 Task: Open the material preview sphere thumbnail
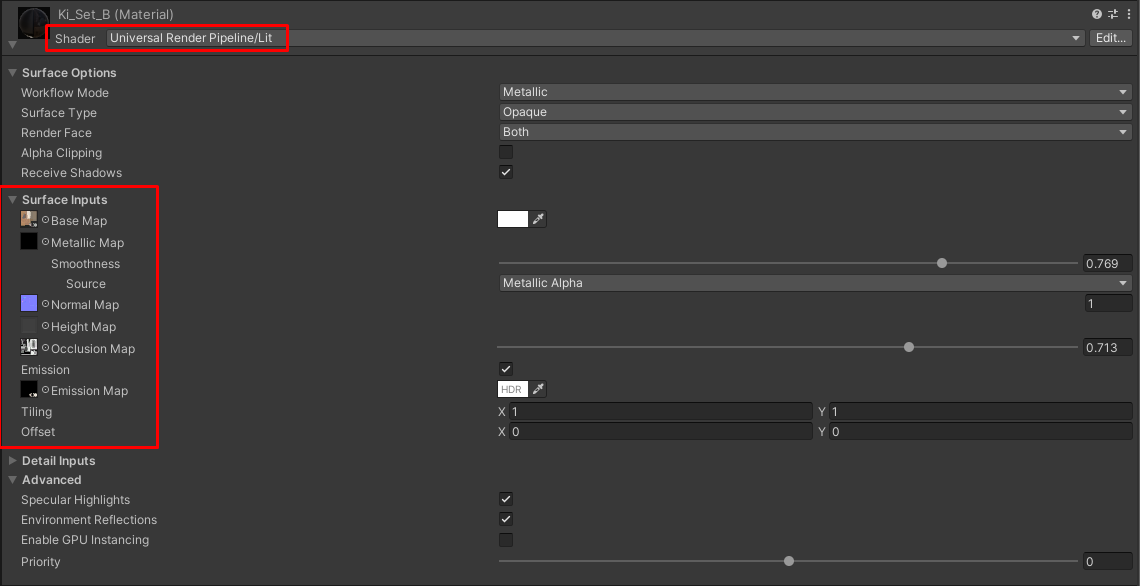[x=32, y=21]
